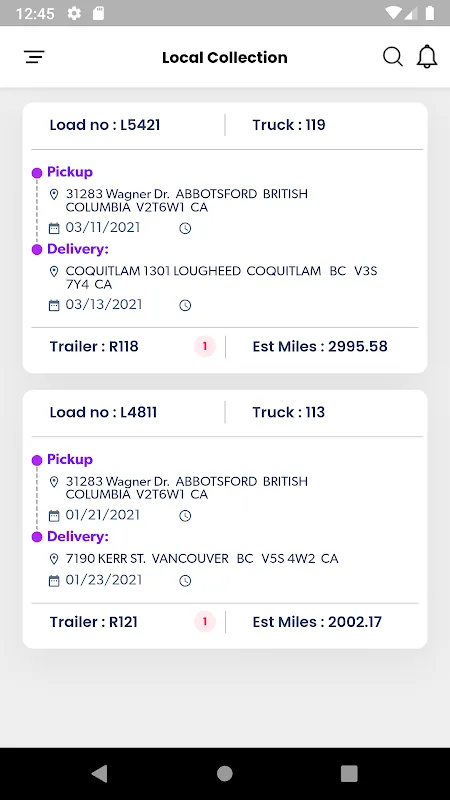Select Truck : 119 label
The image size is (450, 800).
(x=289, y=125)
